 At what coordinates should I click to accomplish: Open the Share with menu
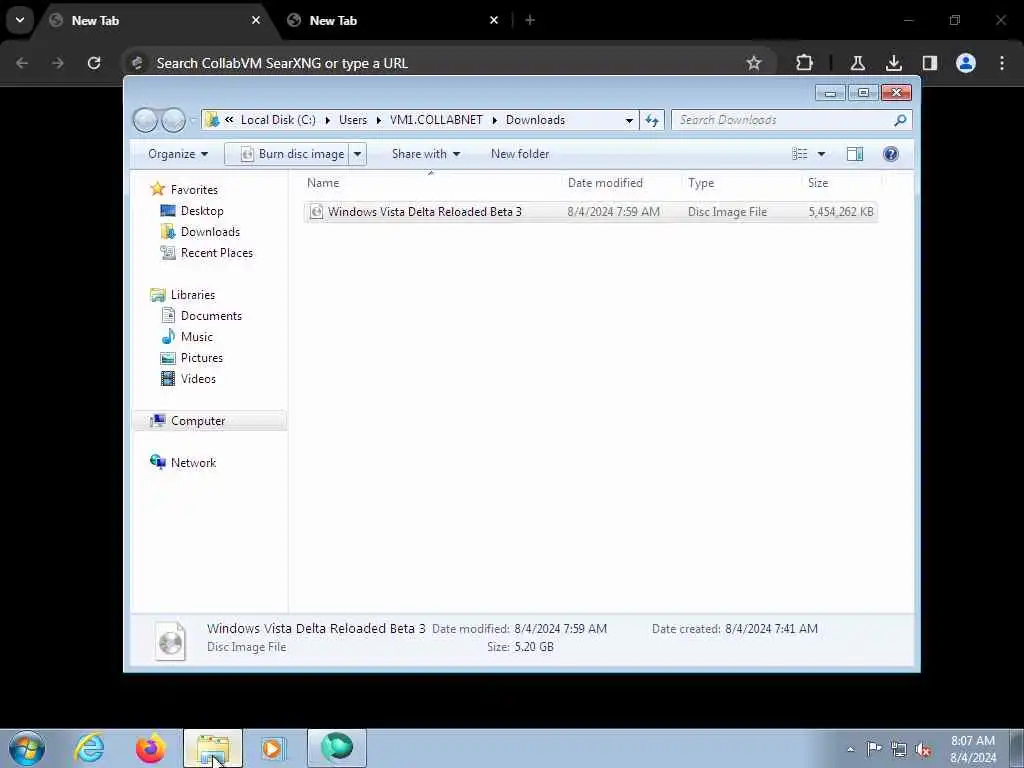click(426, 154)
